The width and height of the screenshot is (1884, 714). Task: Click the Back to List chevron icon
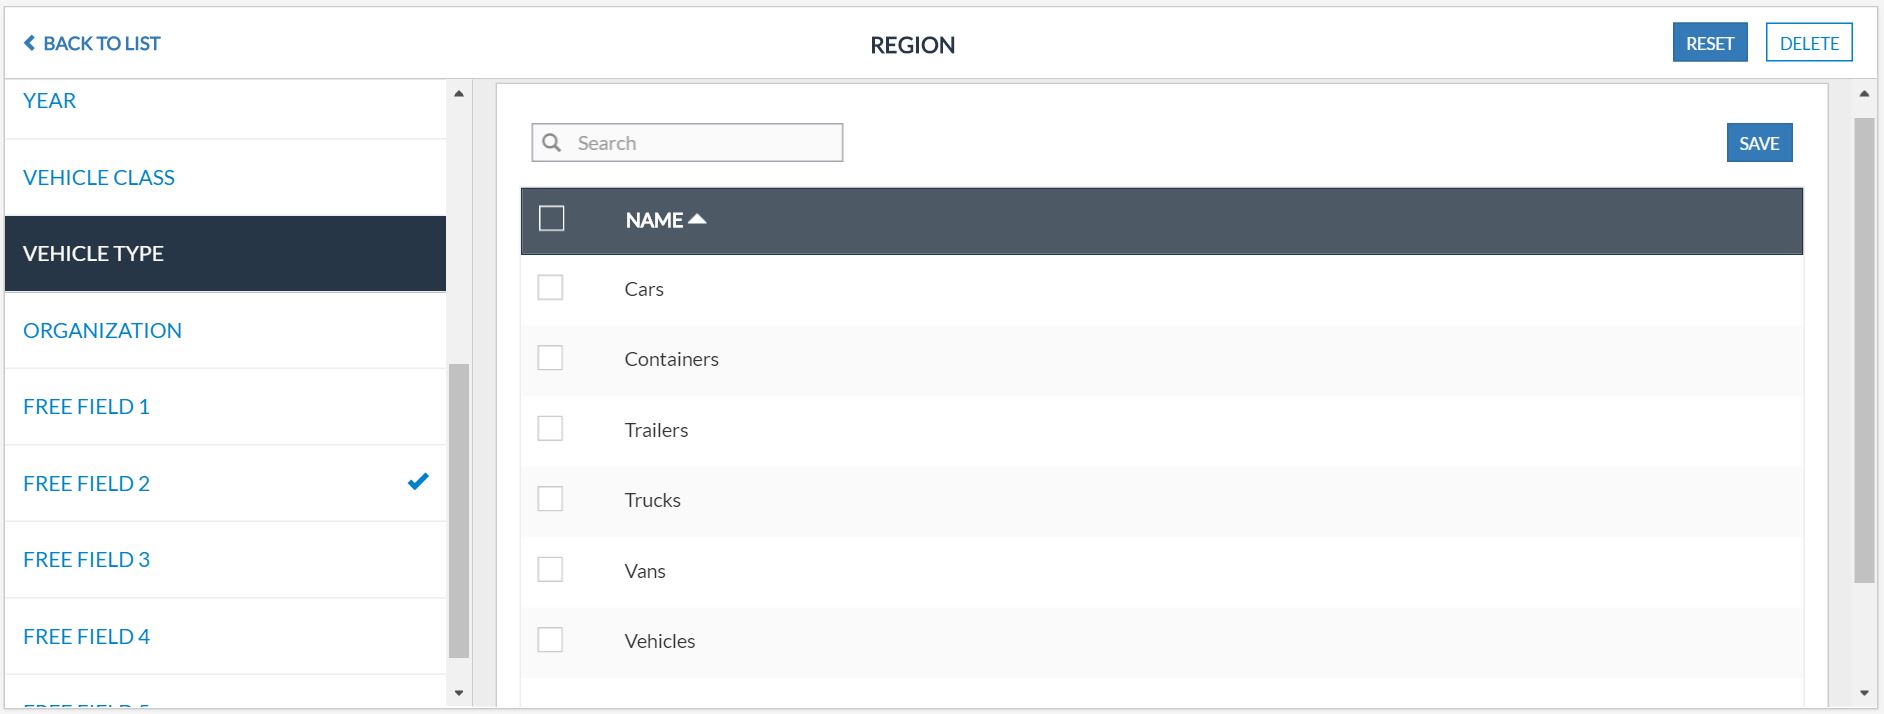tap(30, 43)
